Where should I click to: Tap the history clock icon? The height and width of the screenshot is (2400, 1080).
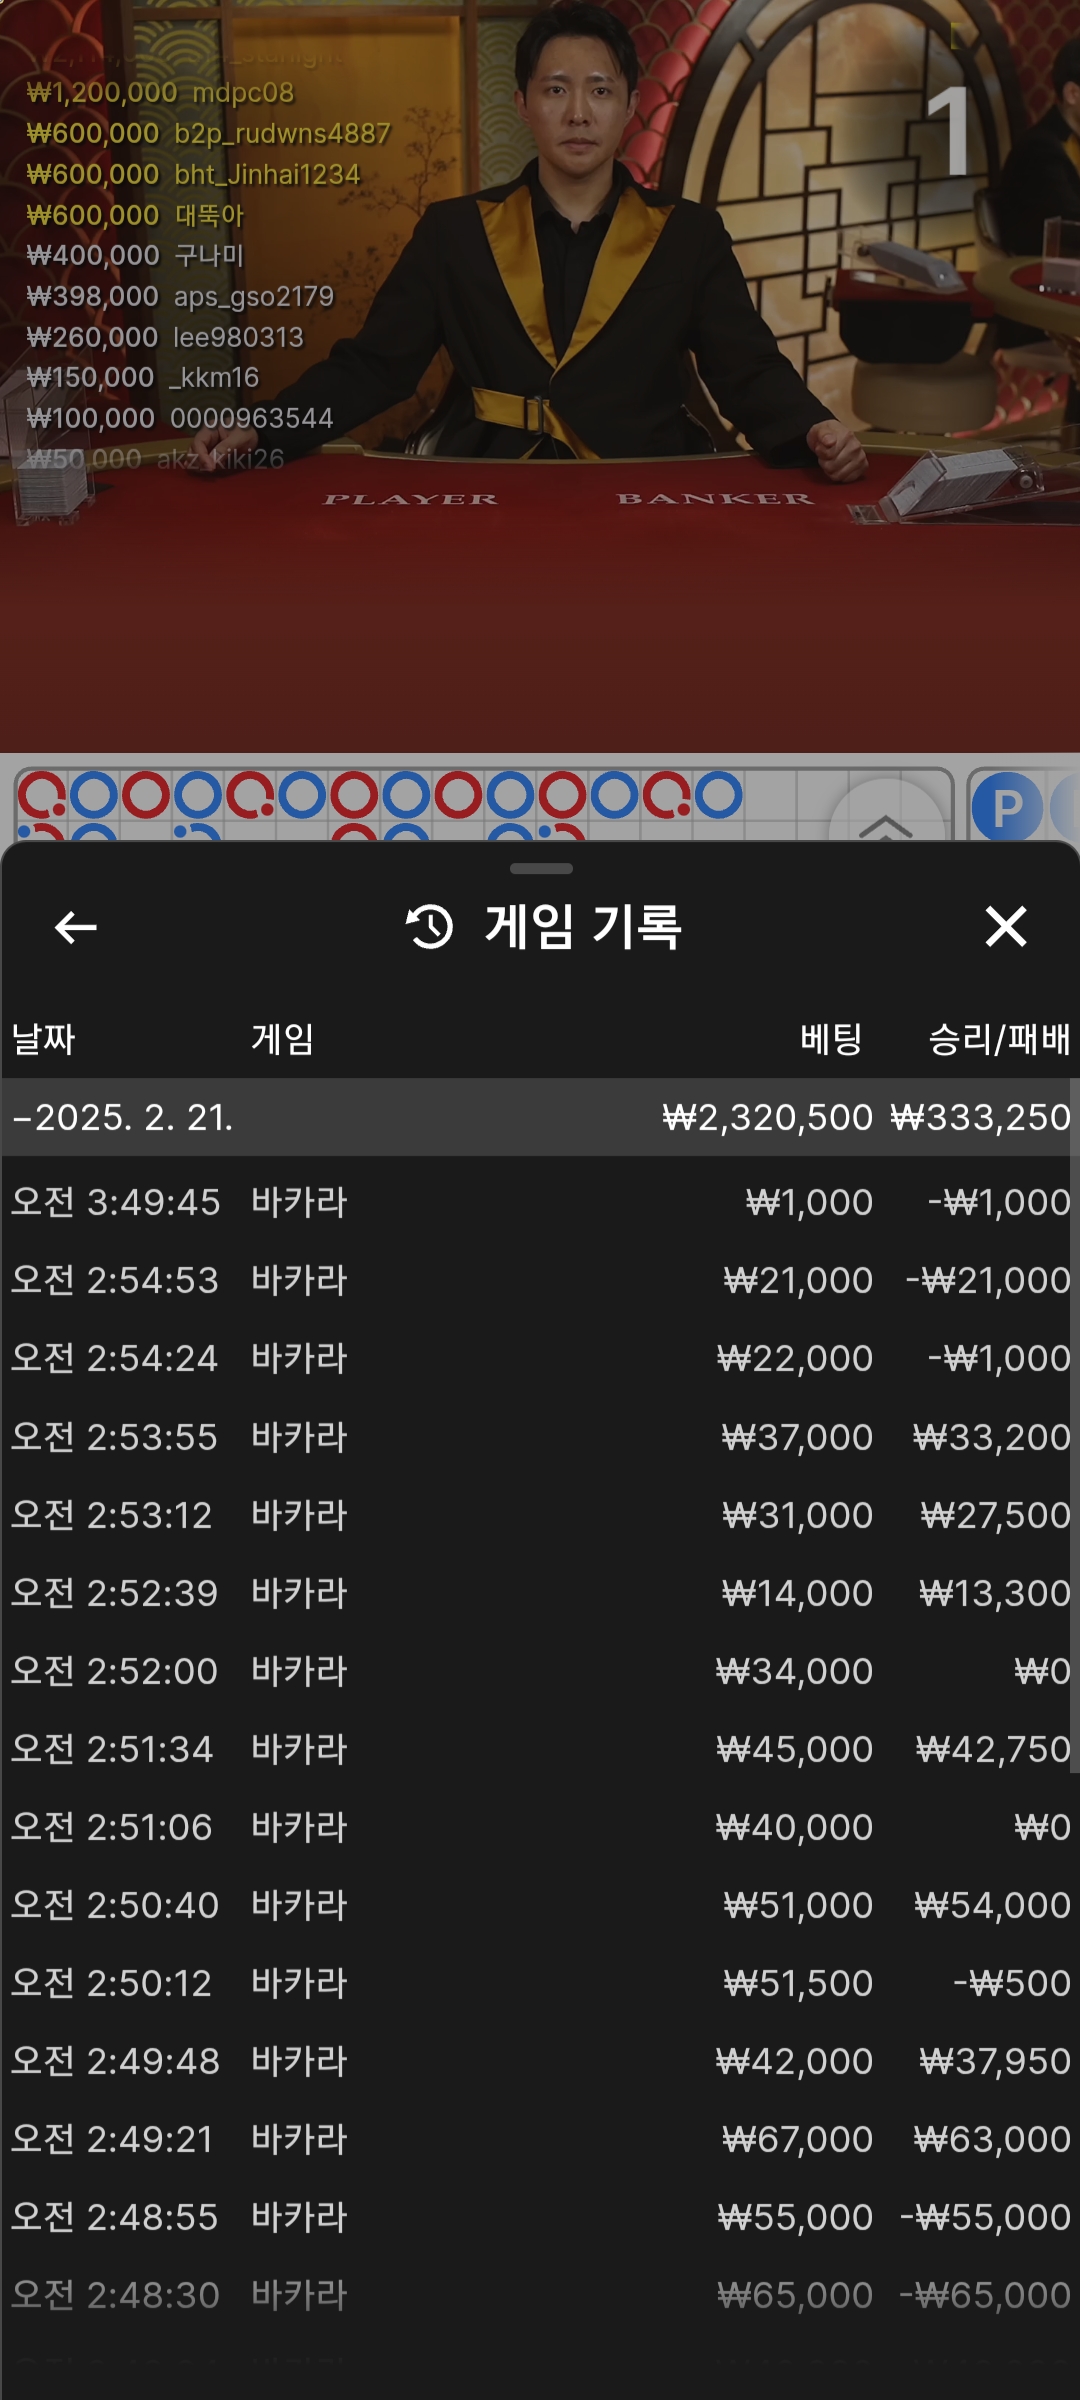(x=430, y=927)
